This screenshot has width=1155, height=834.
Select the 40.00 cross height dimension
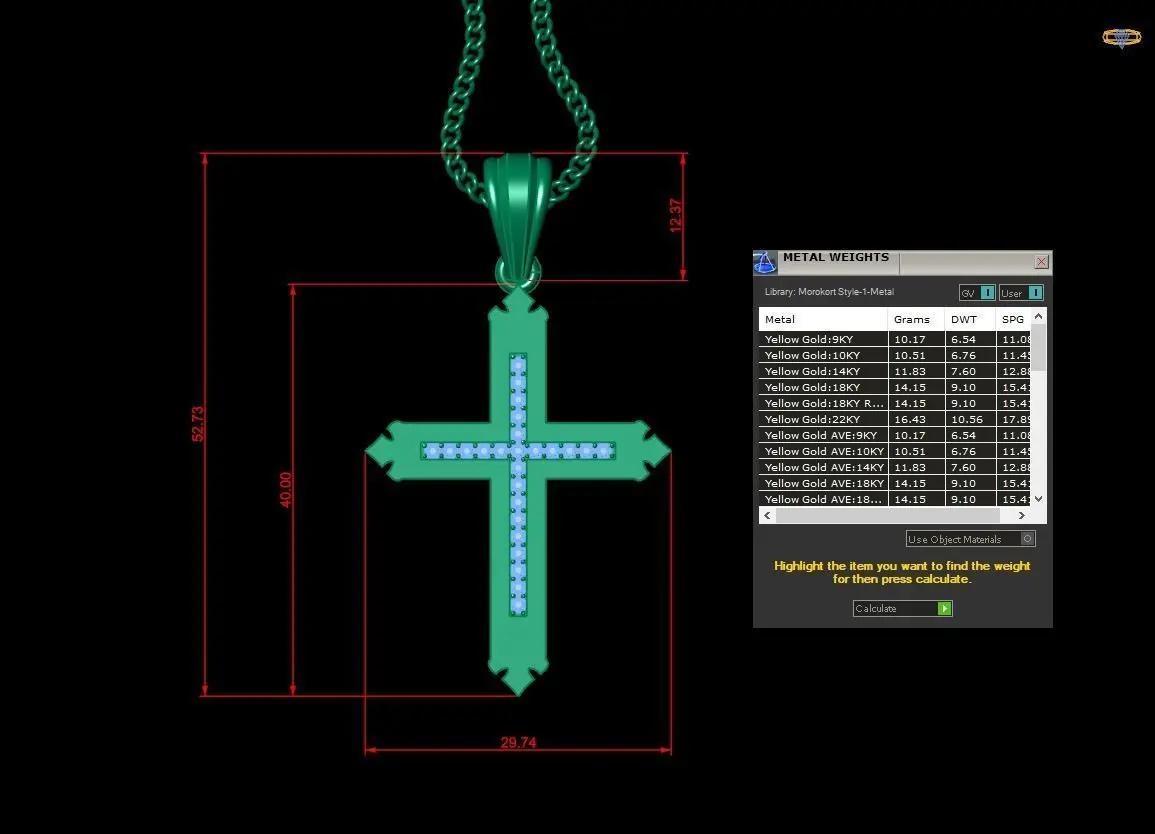point(286,489)
